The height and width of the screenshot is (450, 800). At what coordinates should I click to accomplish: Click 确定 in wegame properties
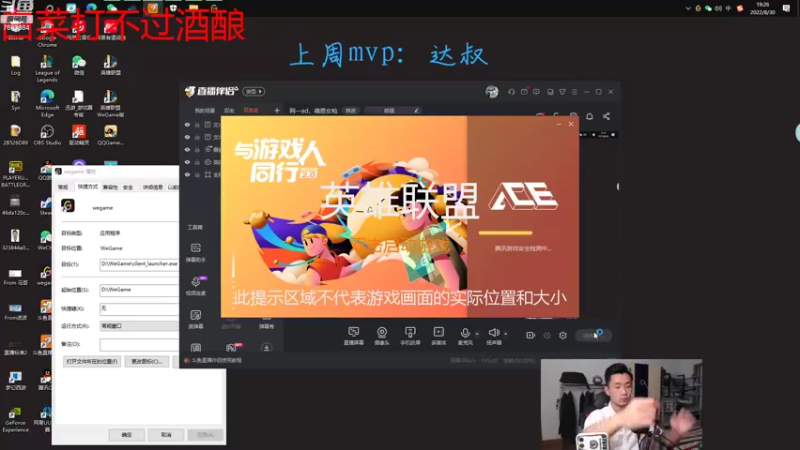(127, 435)
